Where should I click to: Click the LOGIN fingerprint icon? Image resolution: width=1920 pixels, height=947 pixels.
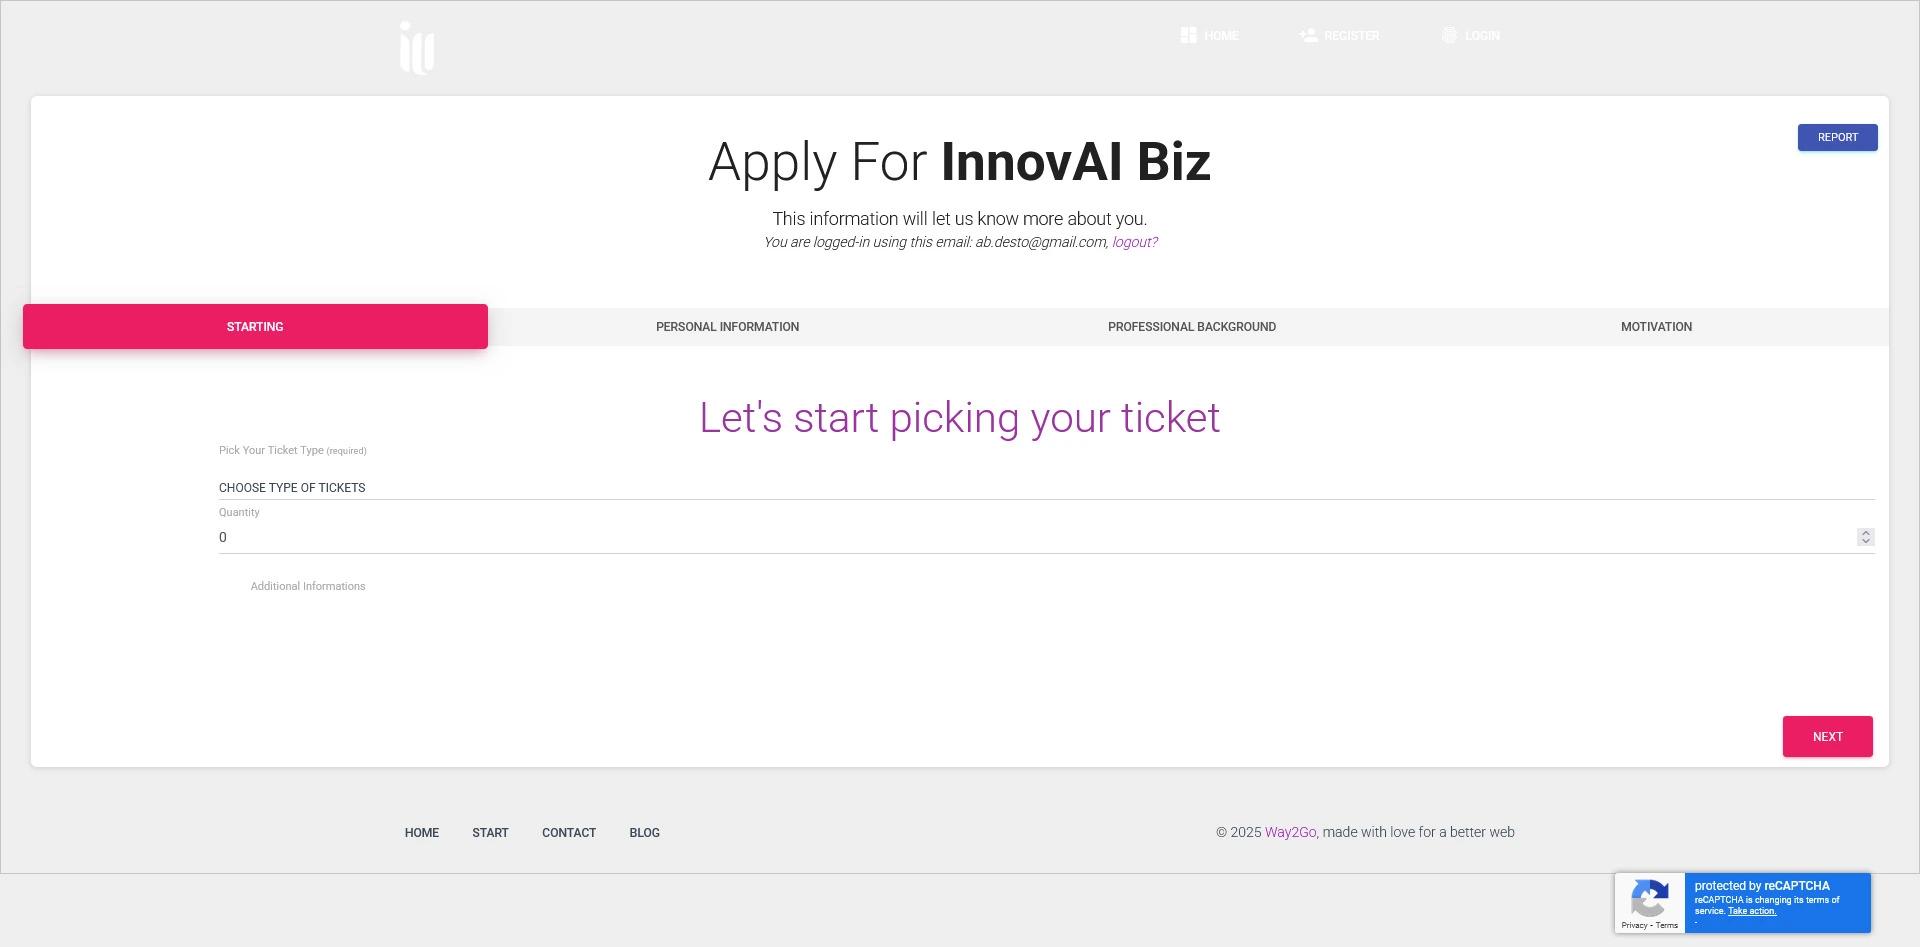pos(1451,35)
